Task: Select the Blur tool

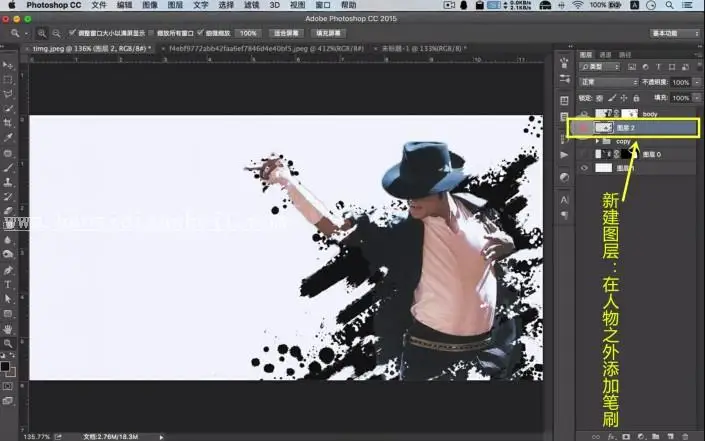Action: pos(8,240)
